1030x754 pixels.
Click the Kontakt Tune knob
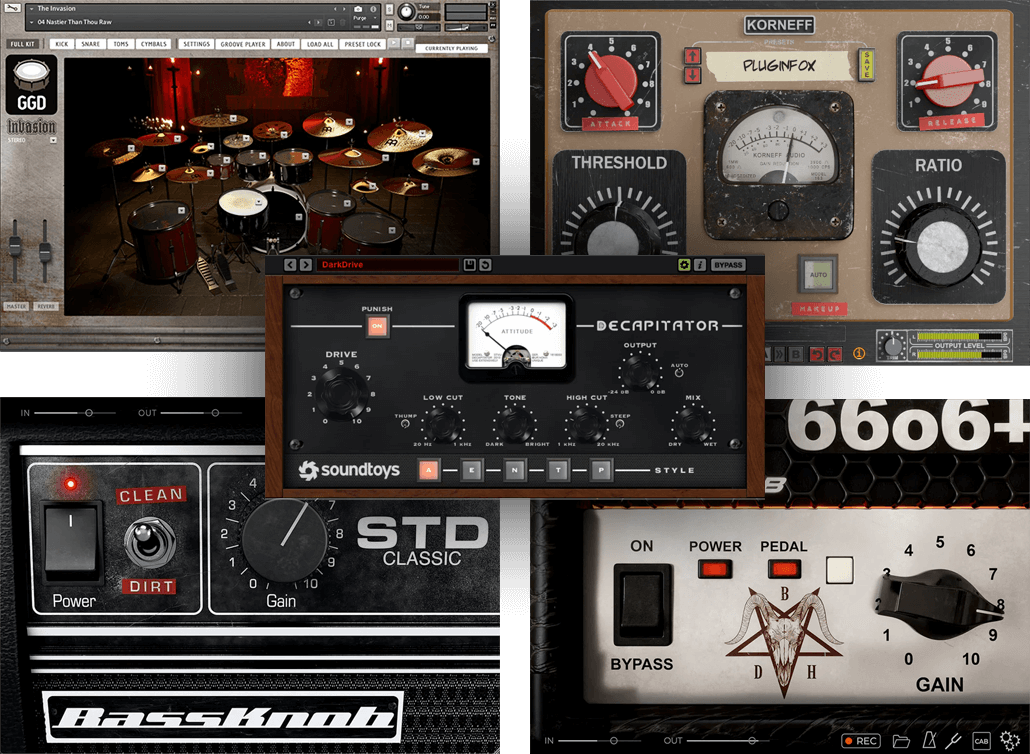(407, 12)
